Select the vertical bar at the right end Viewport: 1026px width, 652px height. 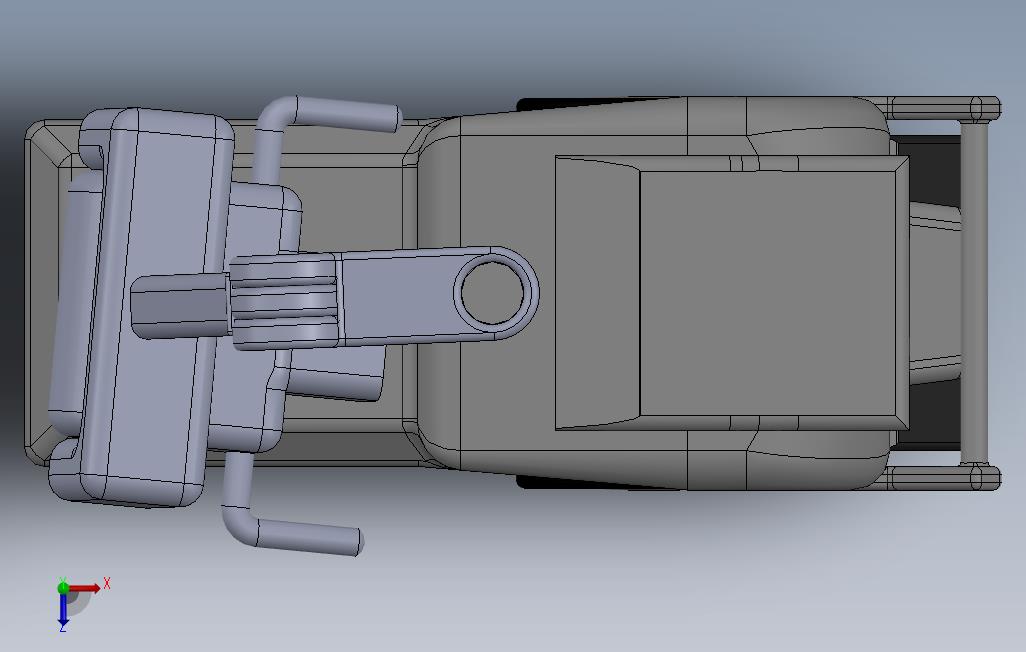974,291
